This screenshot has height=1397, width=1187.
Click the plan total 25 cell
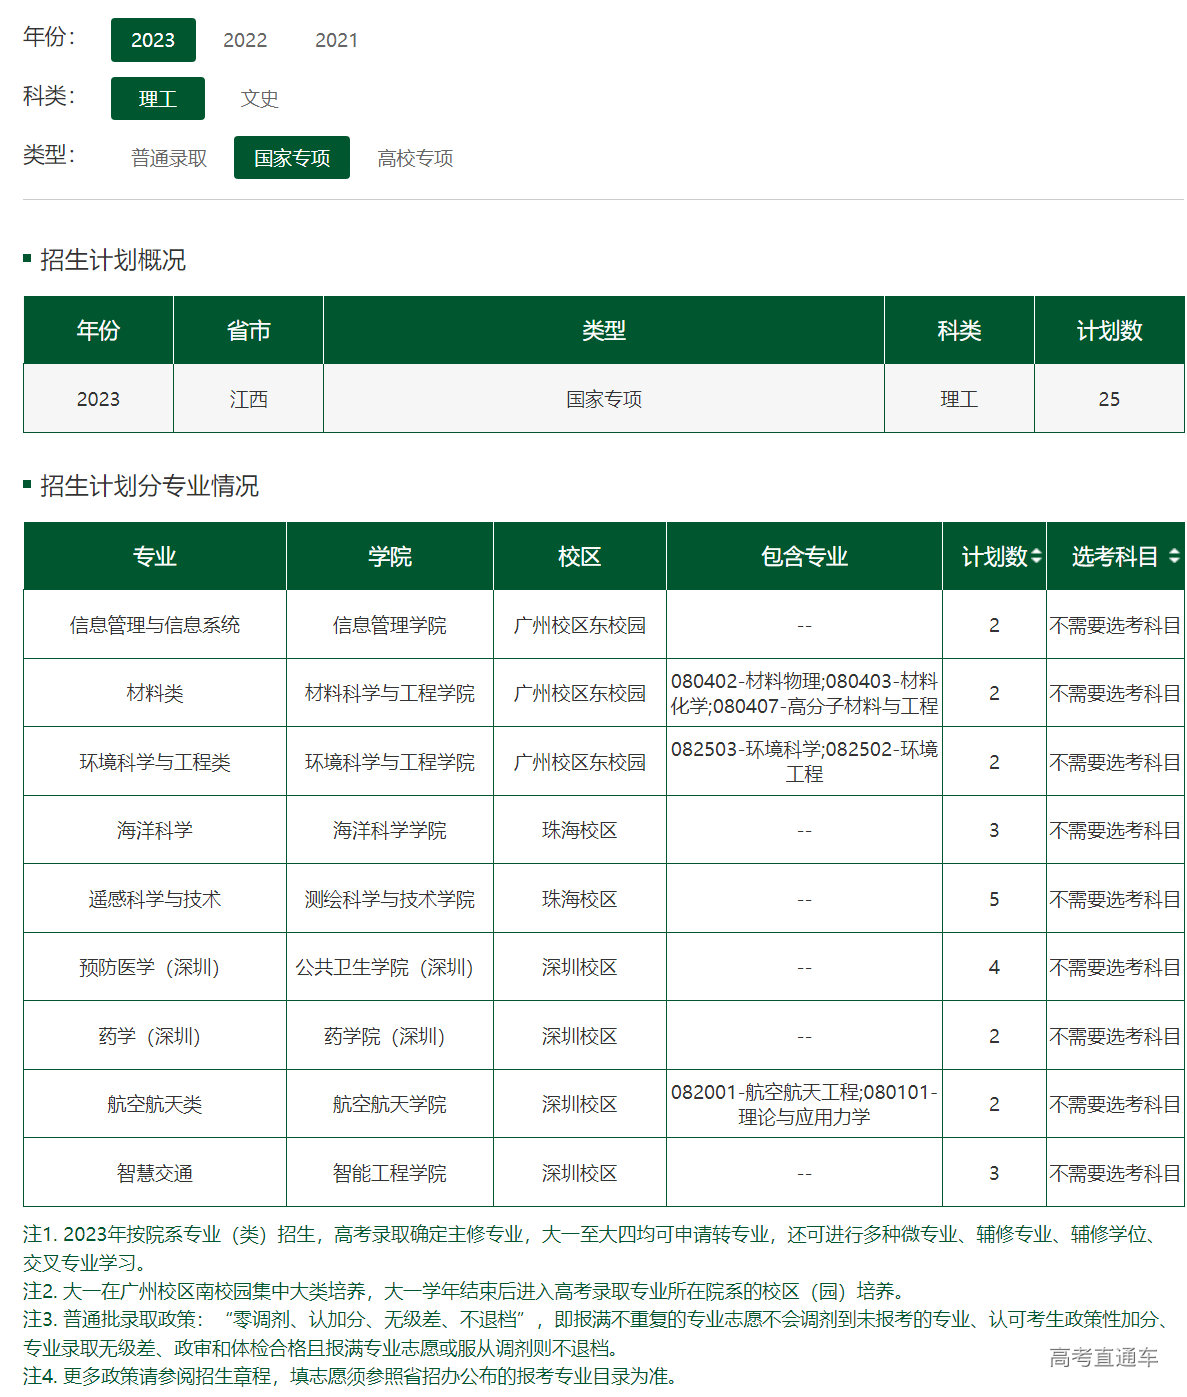click(1110, 398)
